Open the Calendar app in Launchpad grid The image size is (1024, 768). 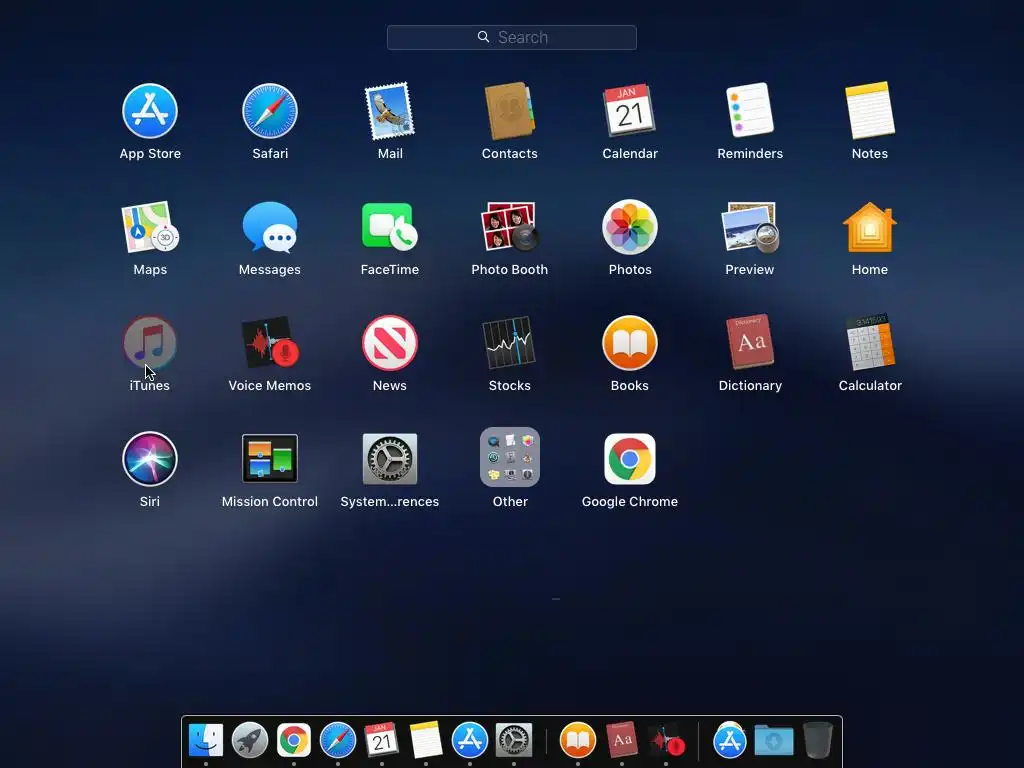pyautogui.click(x=630, y=110)
